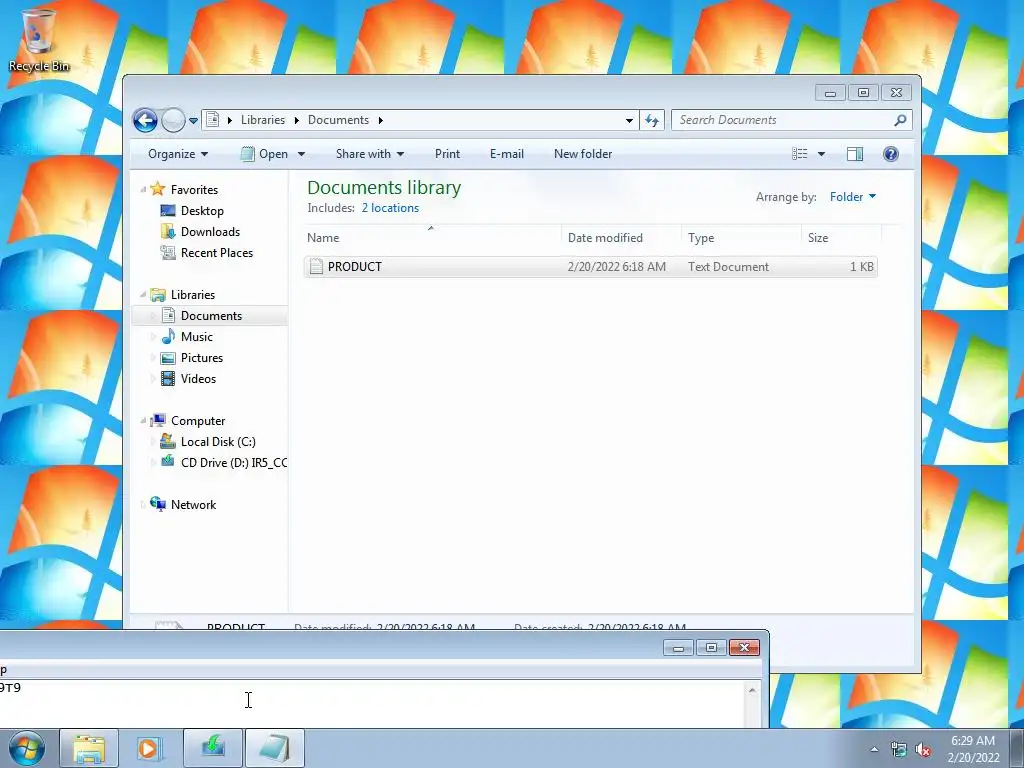The width and height of the screenshot is (1024, 768).
Task: Sort by Name column header
Action: pos(431,238)
